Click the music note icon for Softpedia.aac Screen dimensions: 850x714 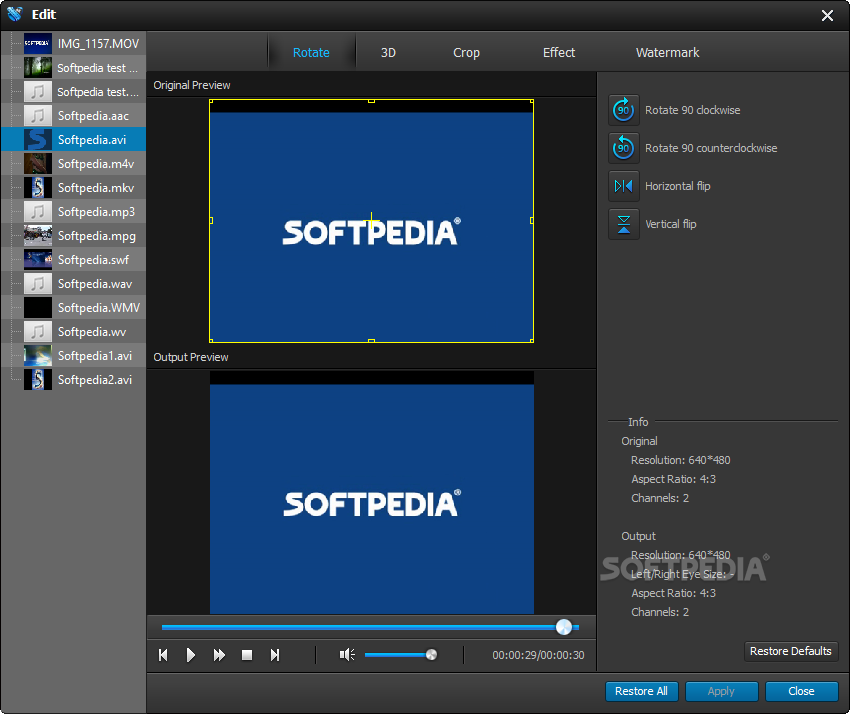pyautogui.click(x=38, y=115)
